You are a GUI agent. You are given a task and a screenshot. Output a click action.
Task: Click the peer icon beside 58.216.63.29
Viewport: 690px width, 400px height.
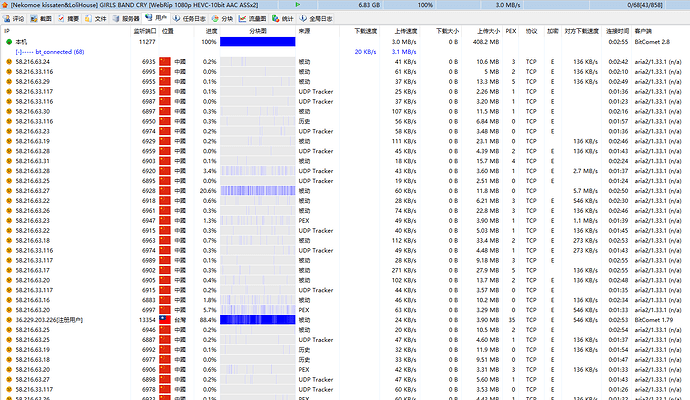(9, 81)
